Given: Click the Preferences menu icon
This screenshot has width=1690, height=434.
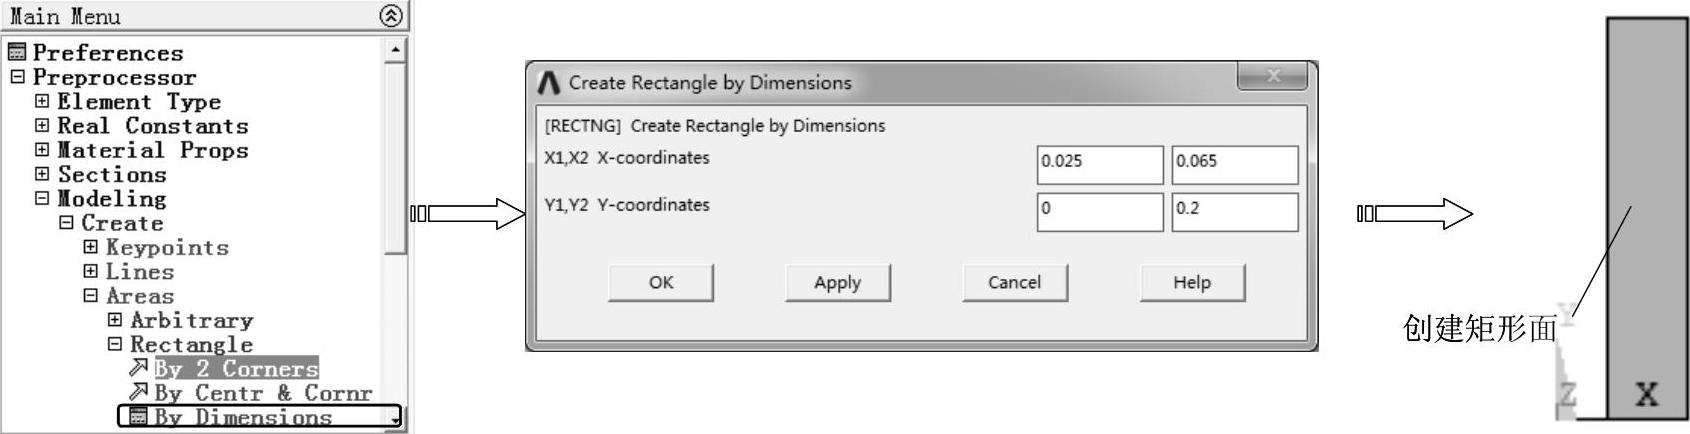Looking at the screenshot, I should (17, 52).
